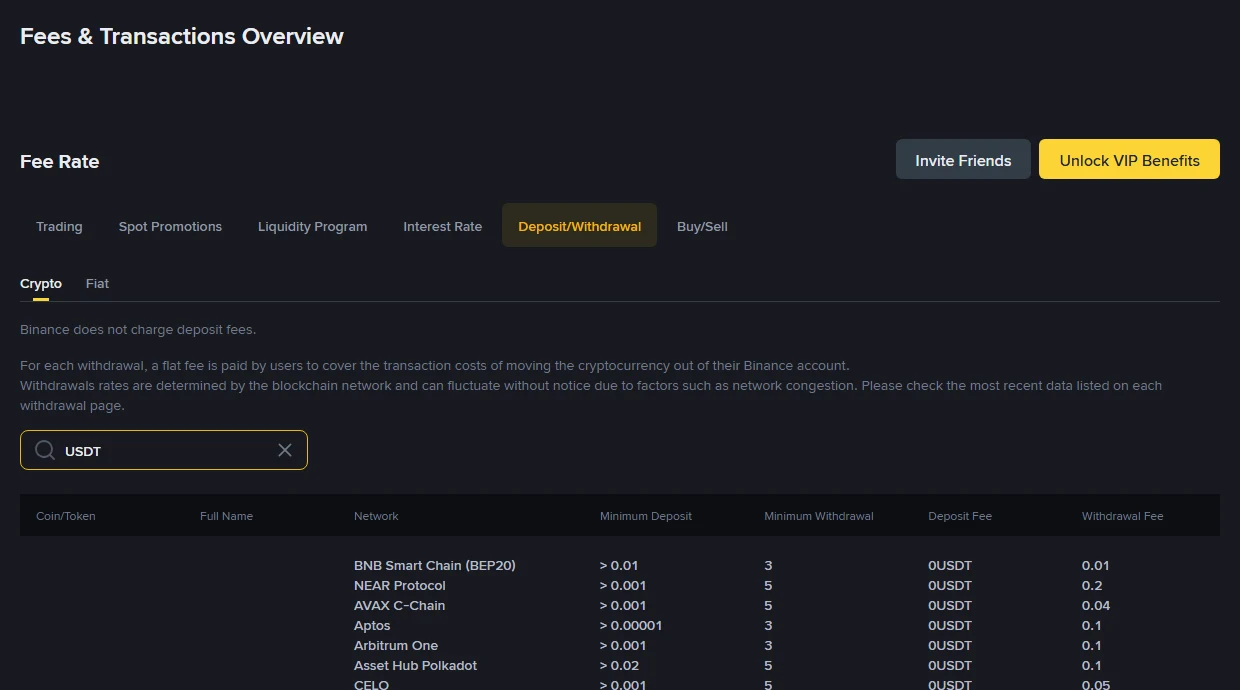Select the Asset Hub Polkadot network entry

pyautogui.click(x=416, y=665)
